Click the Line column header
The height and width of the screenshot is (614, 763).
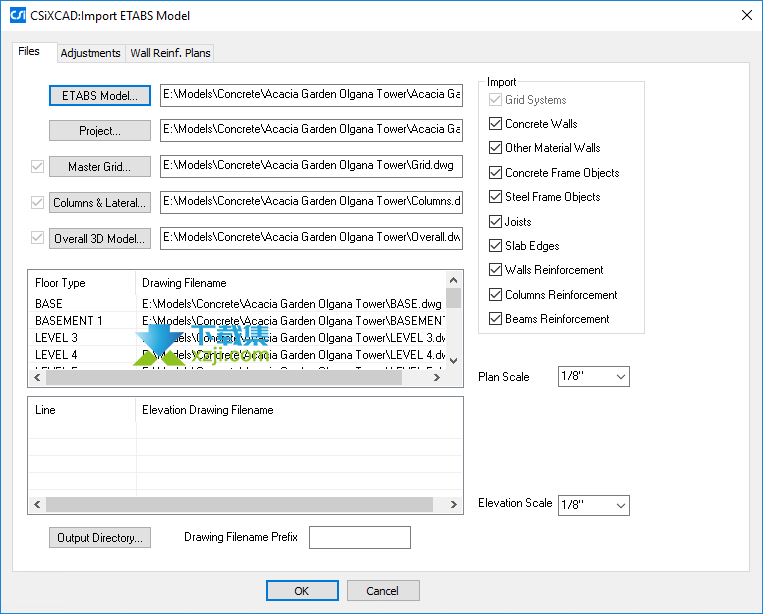click(82, 410)
